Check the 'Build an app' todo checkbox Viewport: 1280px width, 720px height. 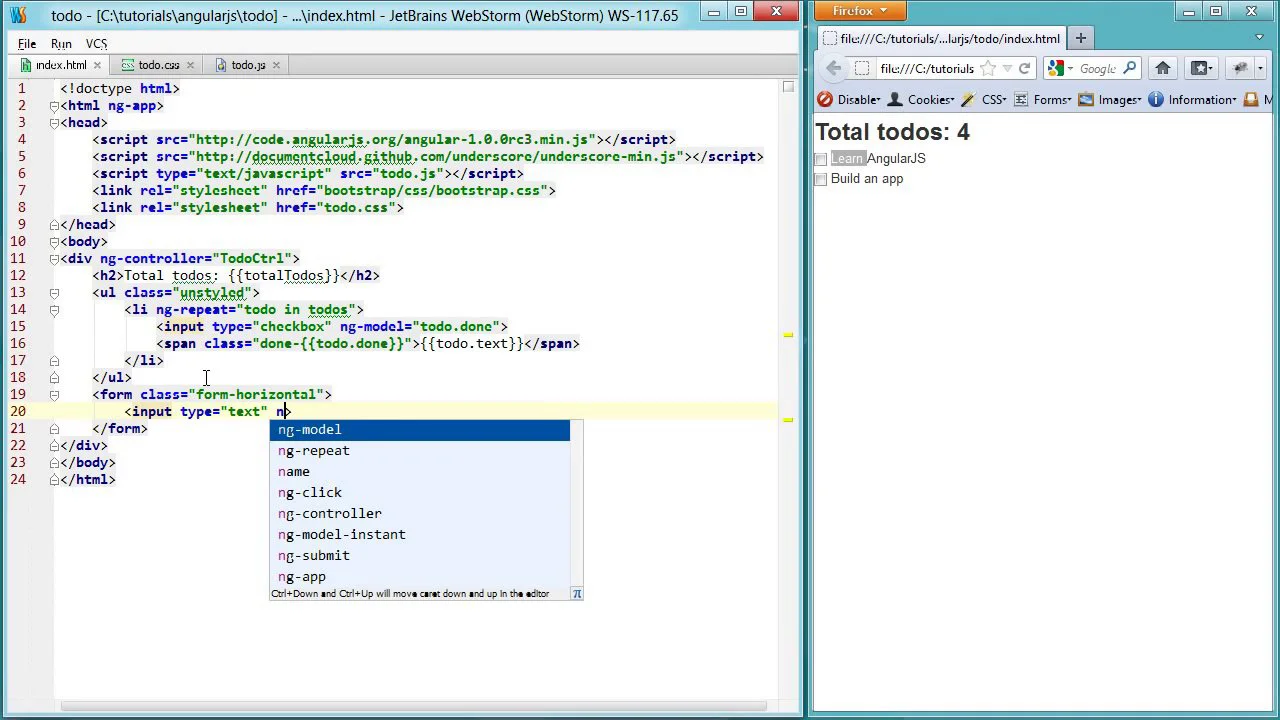(x=821, y=179)
